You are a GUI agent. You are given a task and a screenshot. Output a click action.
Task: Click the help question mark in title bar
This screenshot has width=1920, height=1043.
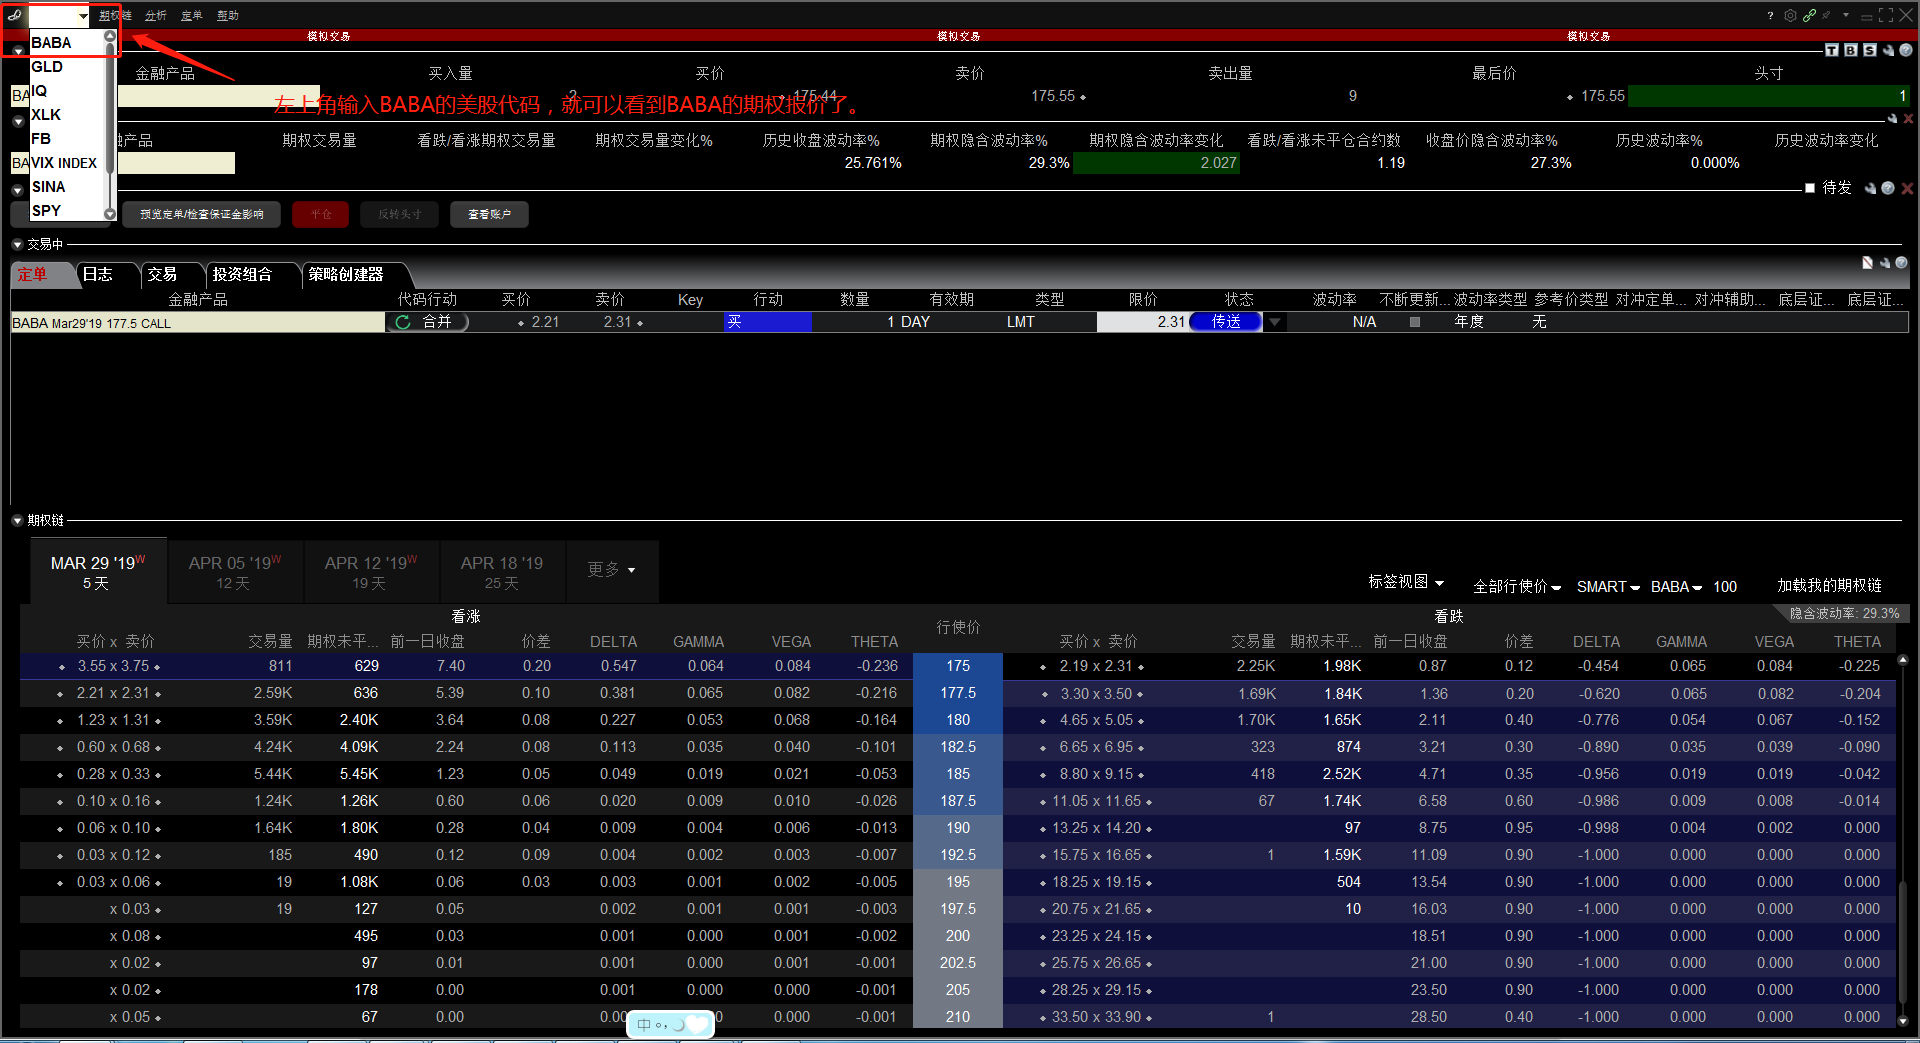tap(1770, 15)
